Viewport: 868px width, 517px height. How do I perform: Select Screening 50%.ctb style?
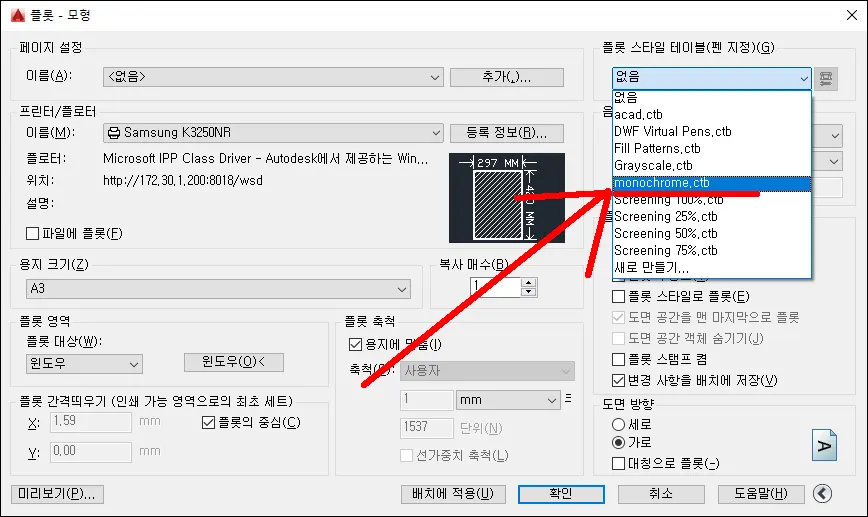[x=711, y=234]
